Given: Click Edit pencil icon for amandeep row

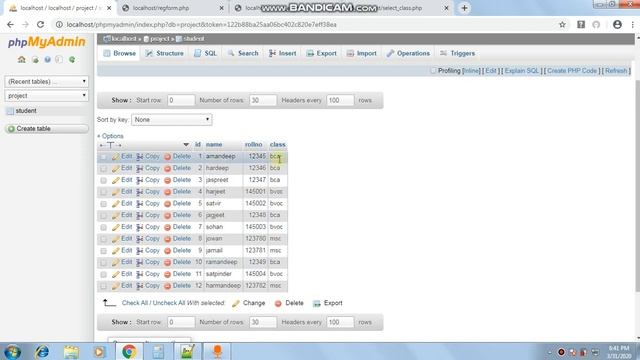Looking at the screenshot, I should tap(116, 157).
